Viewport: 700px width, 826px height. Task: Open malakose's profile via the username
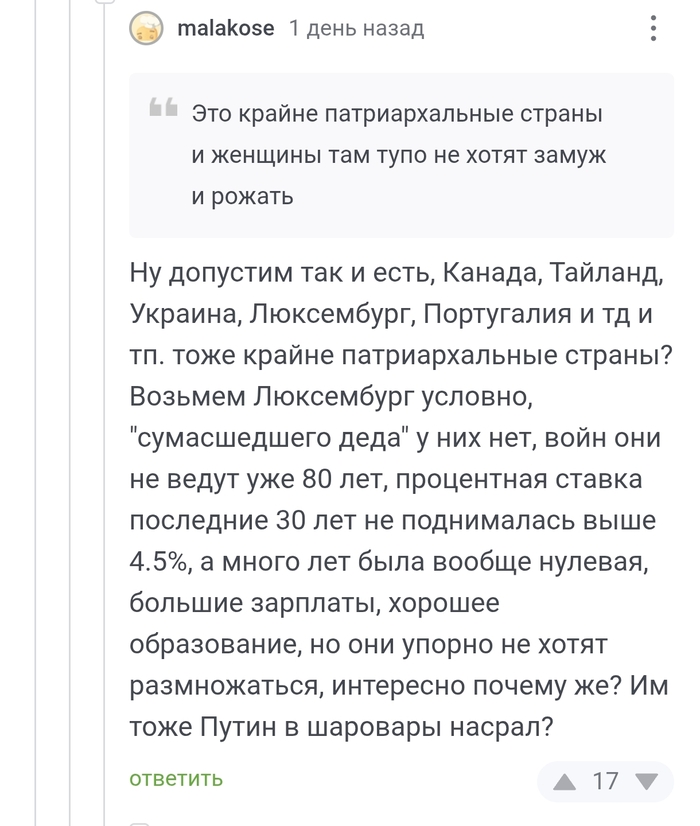tap(225, 29)
